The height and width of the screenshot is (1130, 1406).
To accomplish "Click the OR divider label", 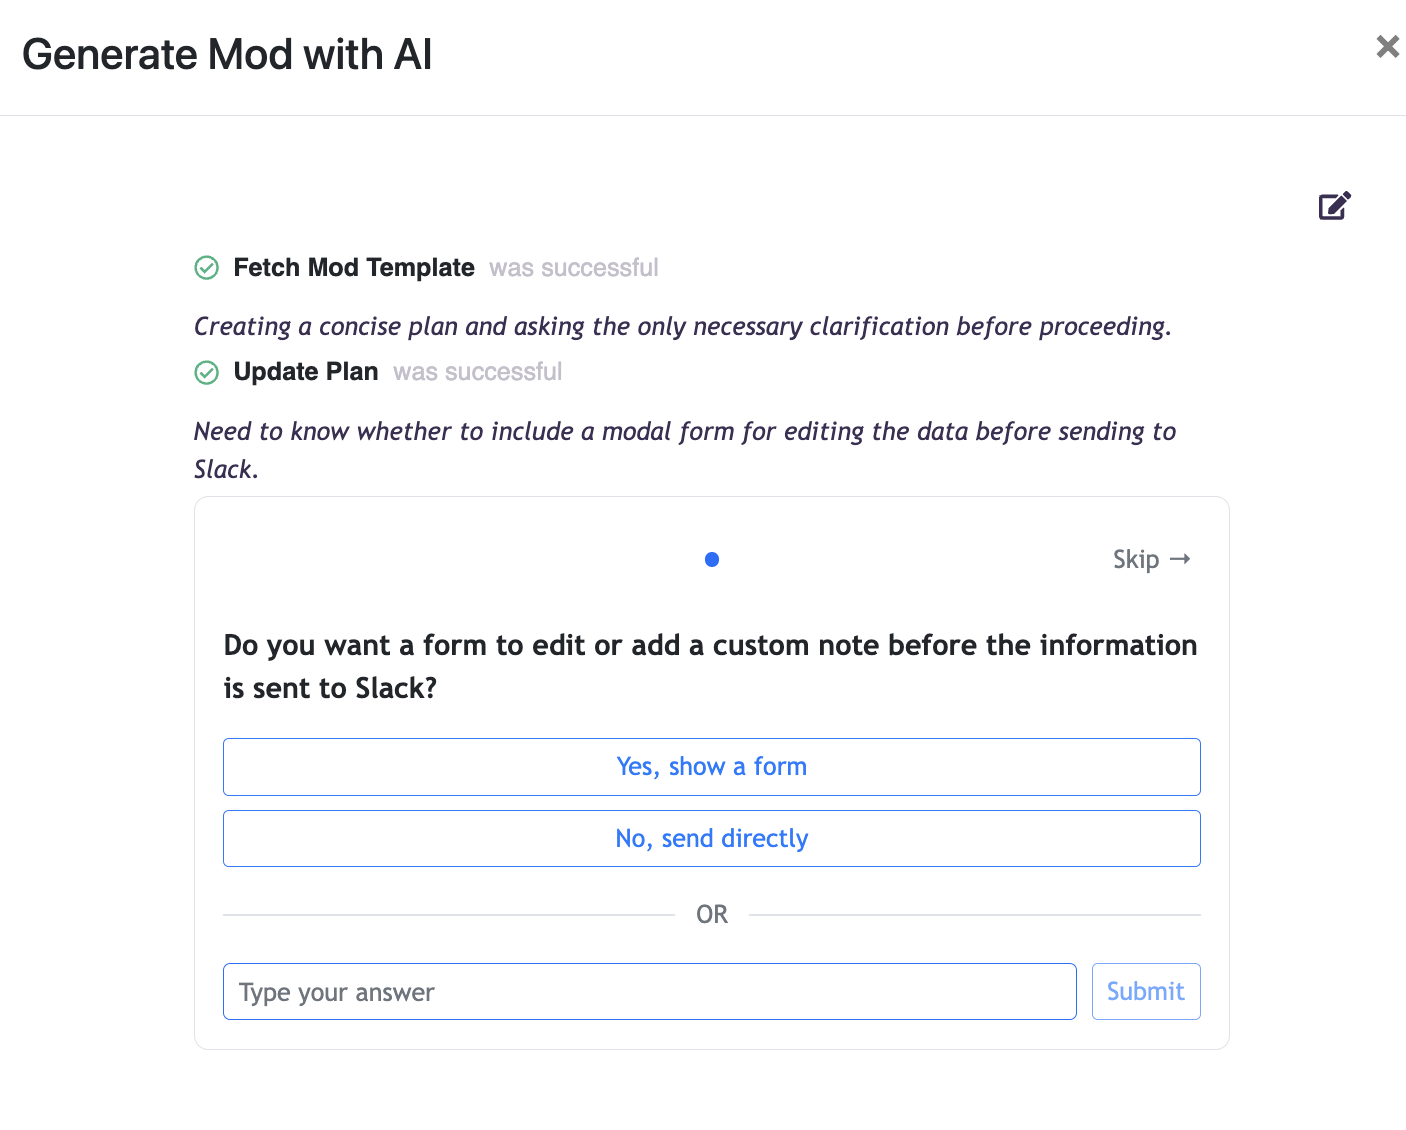I will tap(712, 915).
